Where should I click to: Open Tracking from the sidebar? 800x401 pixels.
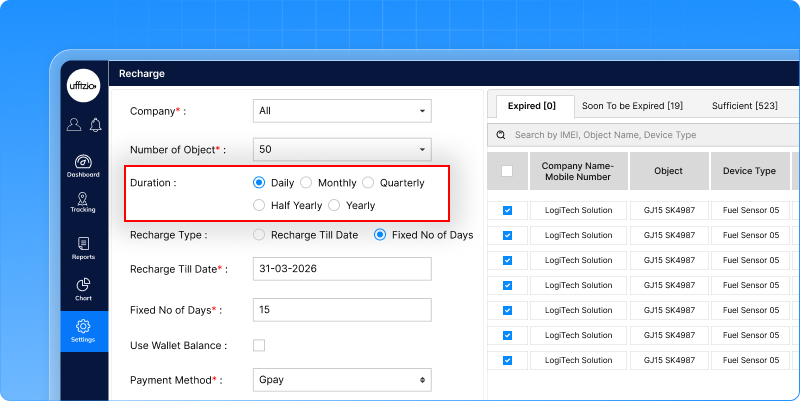coord(83,203)
